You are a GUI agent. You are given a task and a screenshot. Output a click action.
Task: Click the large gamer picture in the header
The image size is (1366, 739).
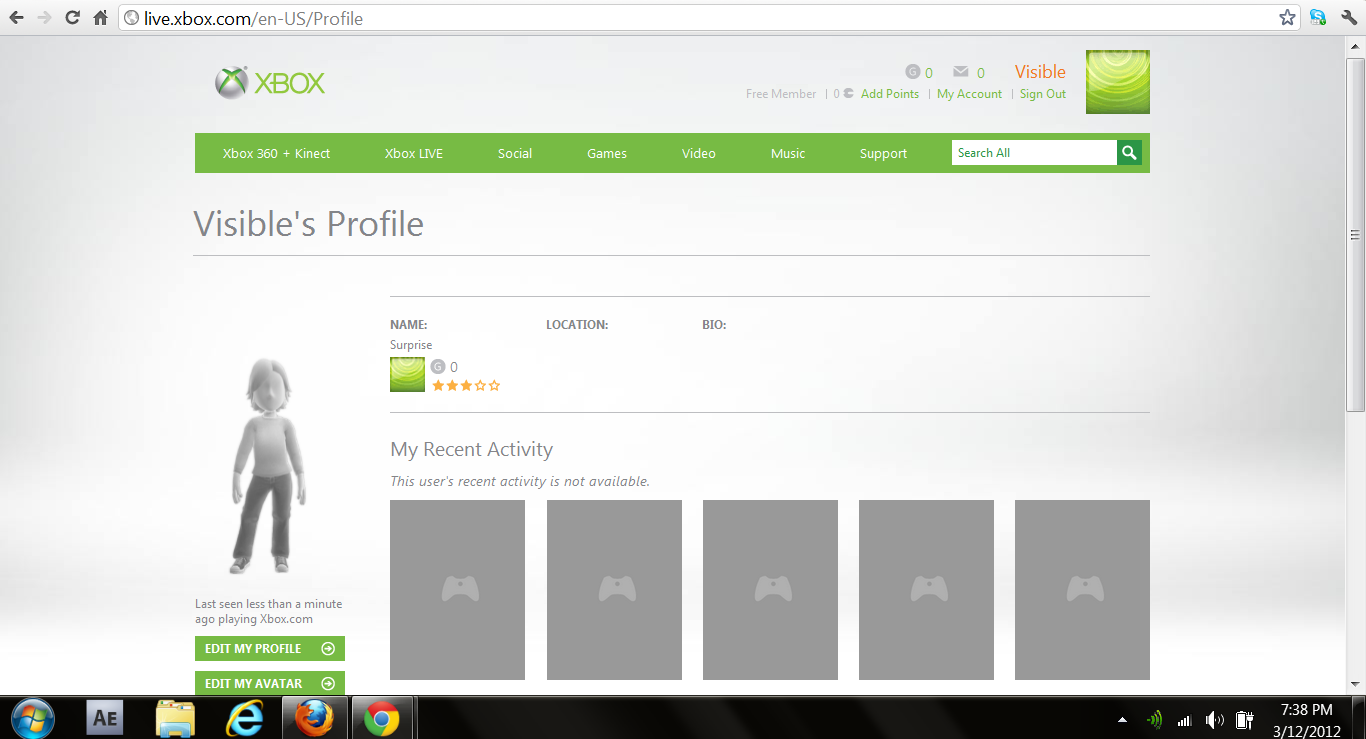[x=1118, y=82]
